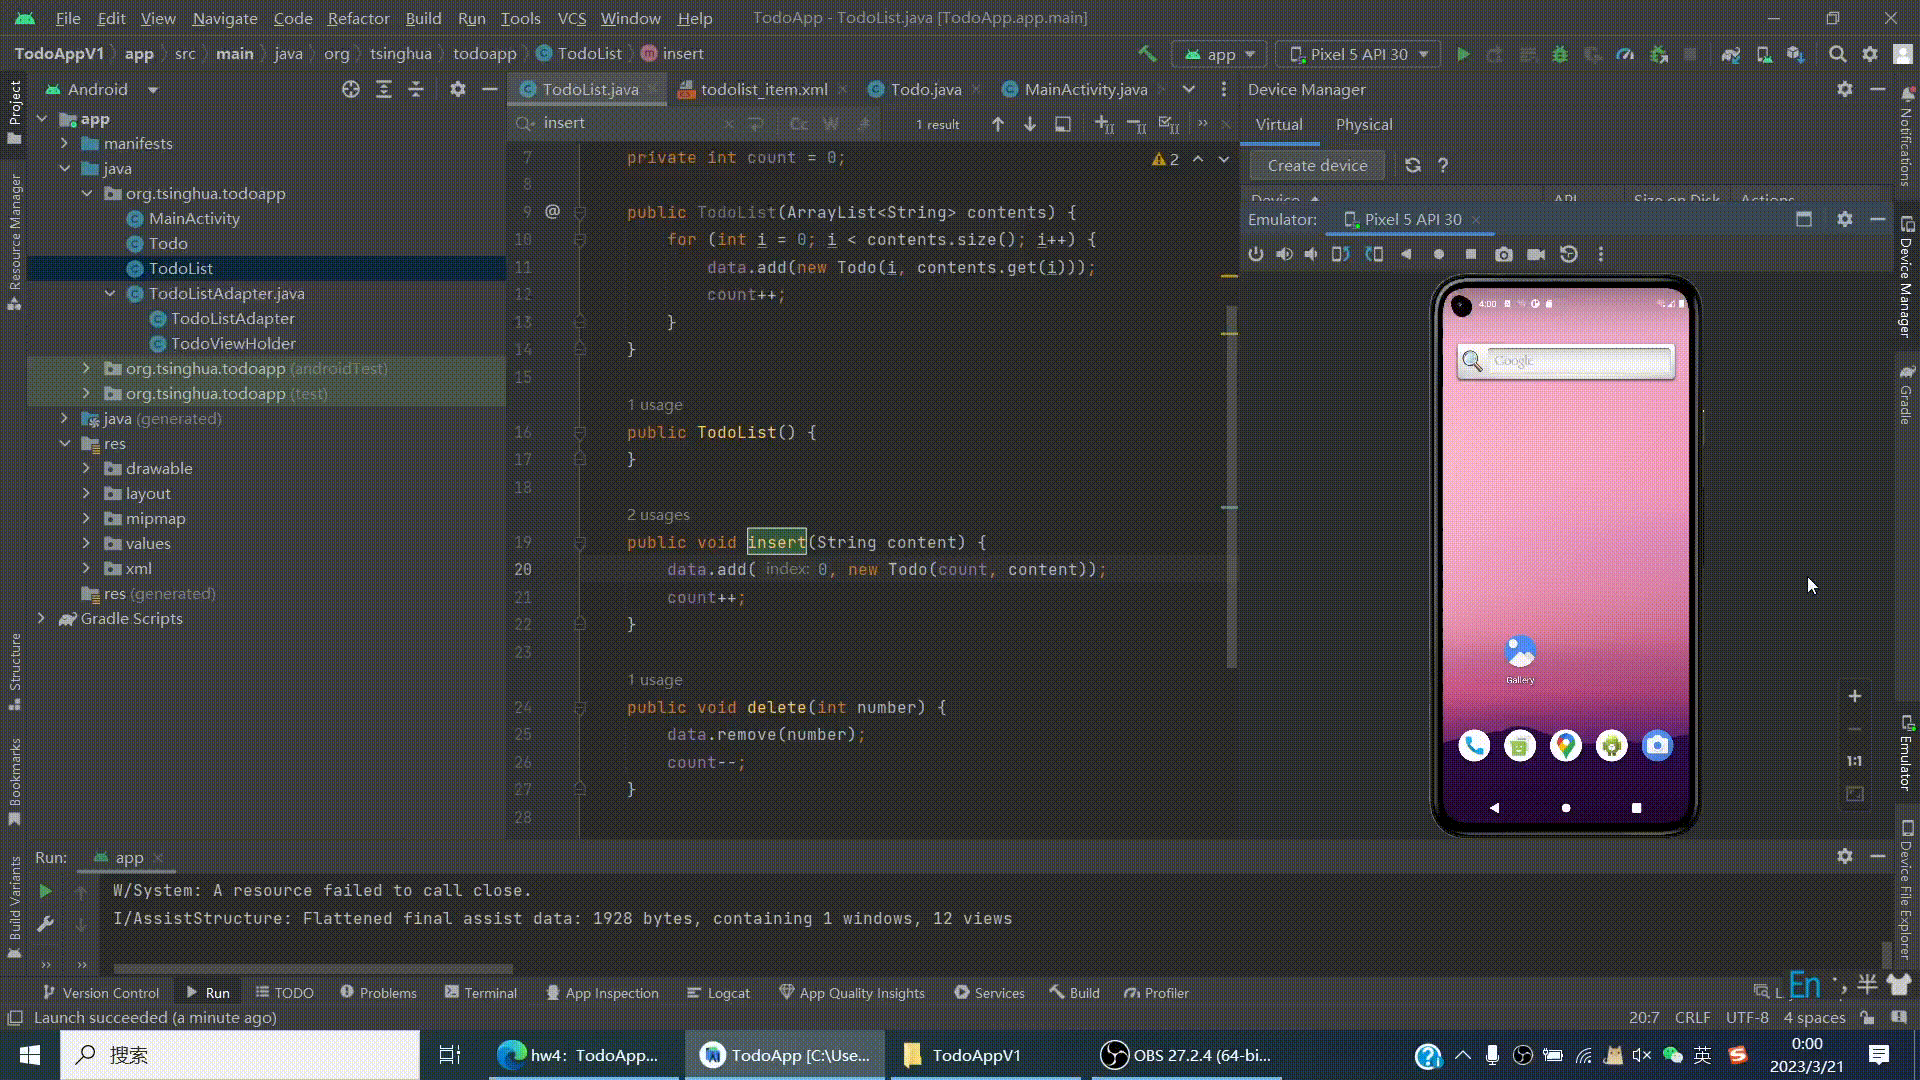Viewport: 1920px width, 1080px height.
Task: Switch to the Todo.java tab
Action: (925, 89)
